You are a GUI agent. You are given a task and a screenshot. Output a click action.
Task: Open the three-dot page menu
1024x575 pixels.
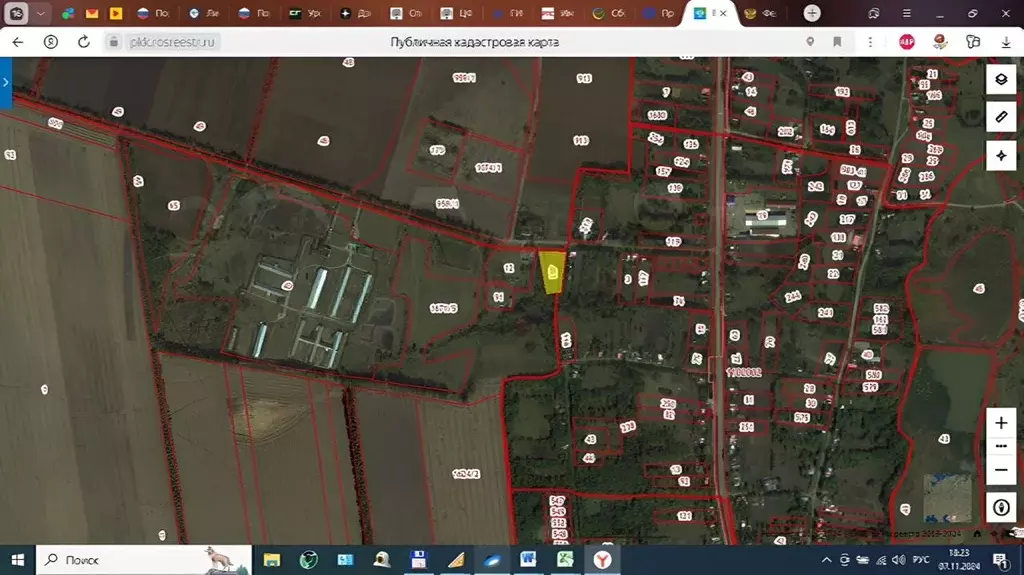tap(870, 42)
